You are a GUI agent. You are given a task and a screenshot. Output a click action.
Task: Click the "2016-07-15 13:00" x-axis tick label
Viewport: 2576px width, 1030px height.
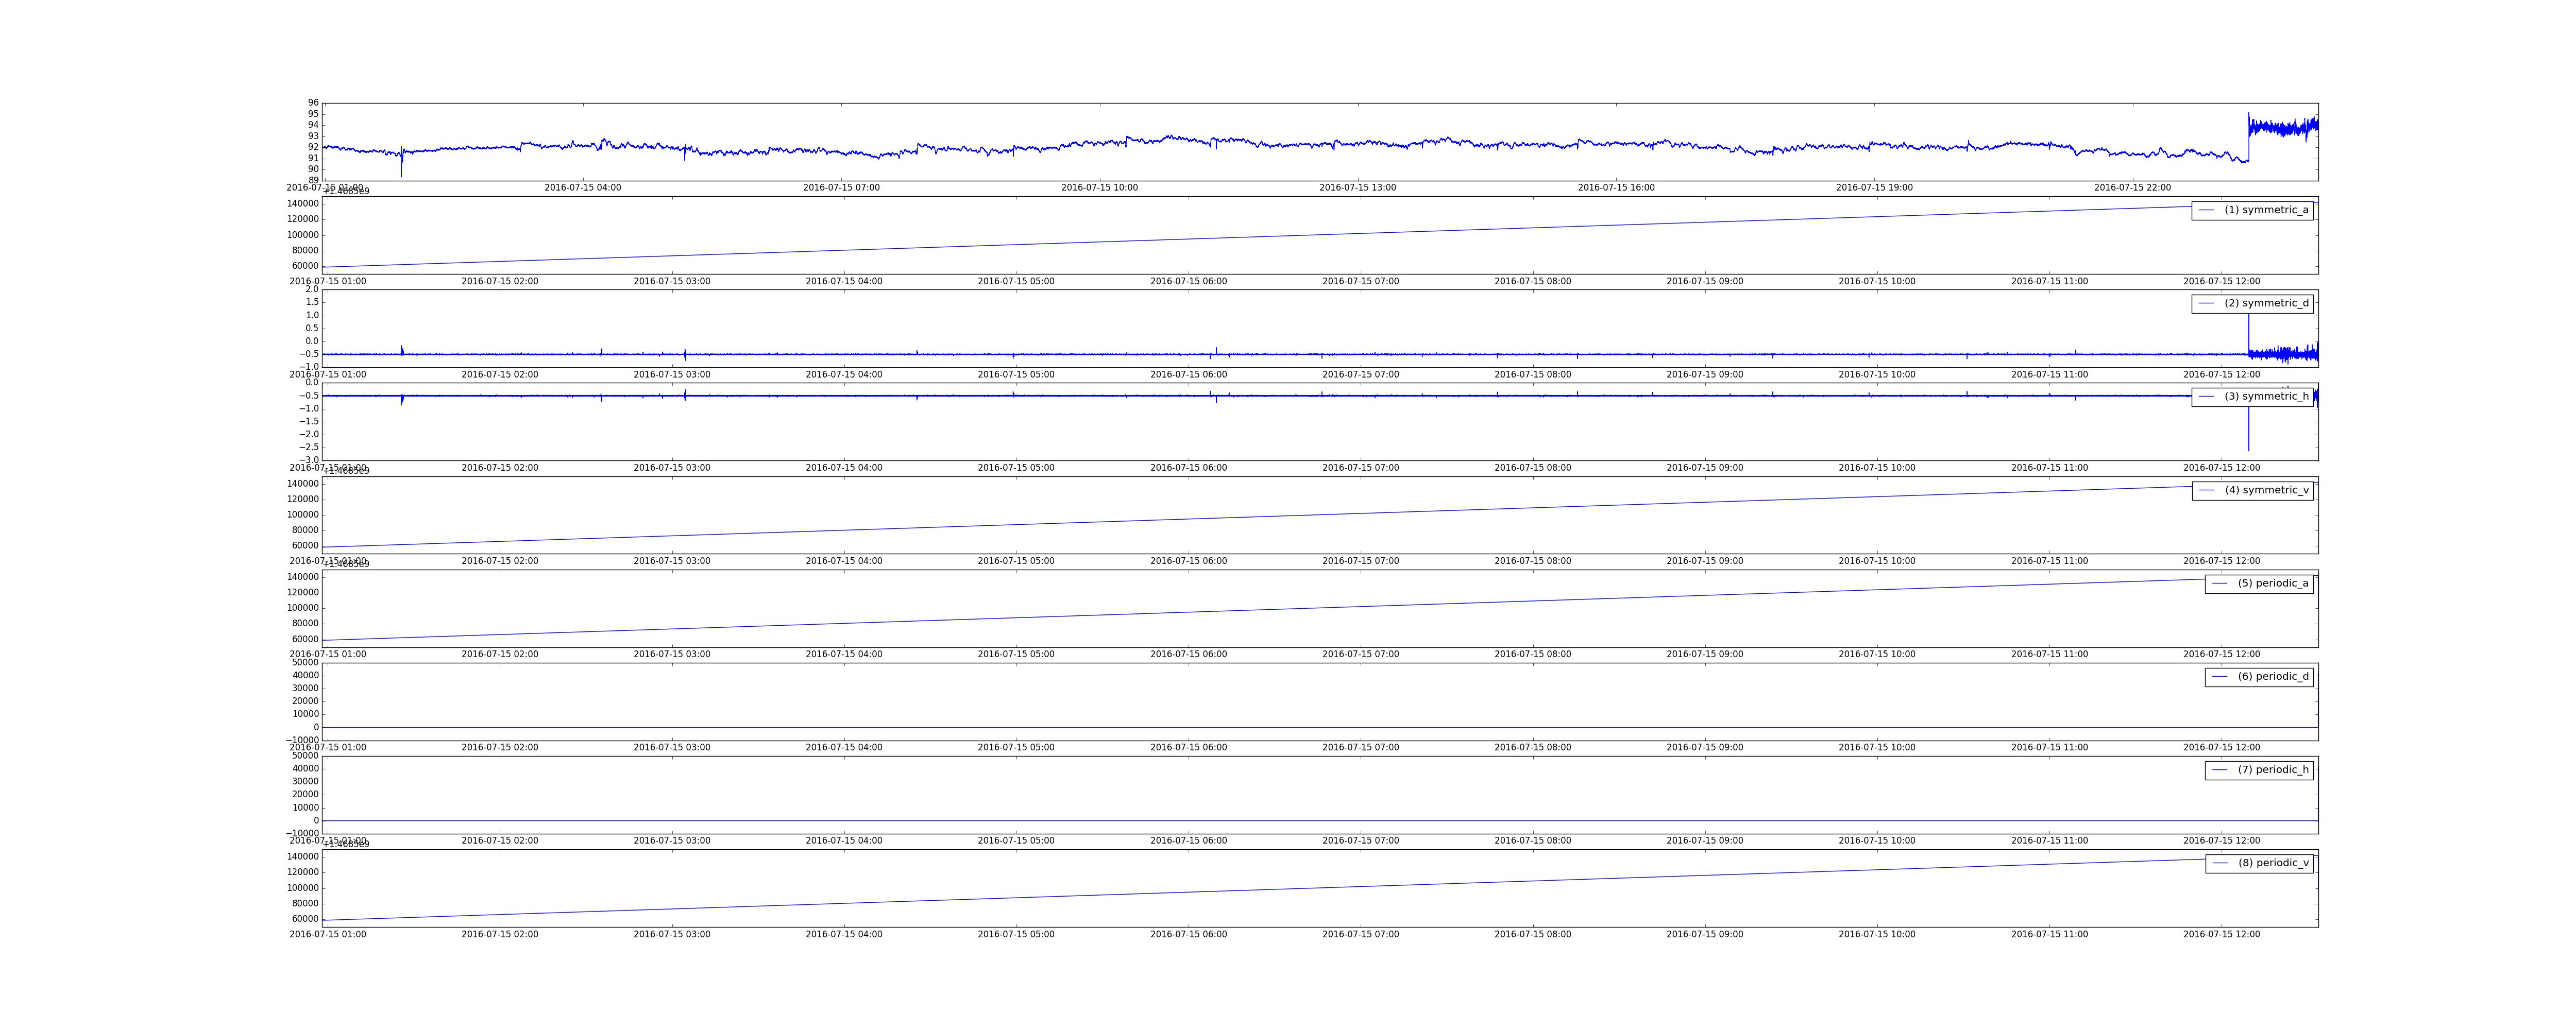1358,188
